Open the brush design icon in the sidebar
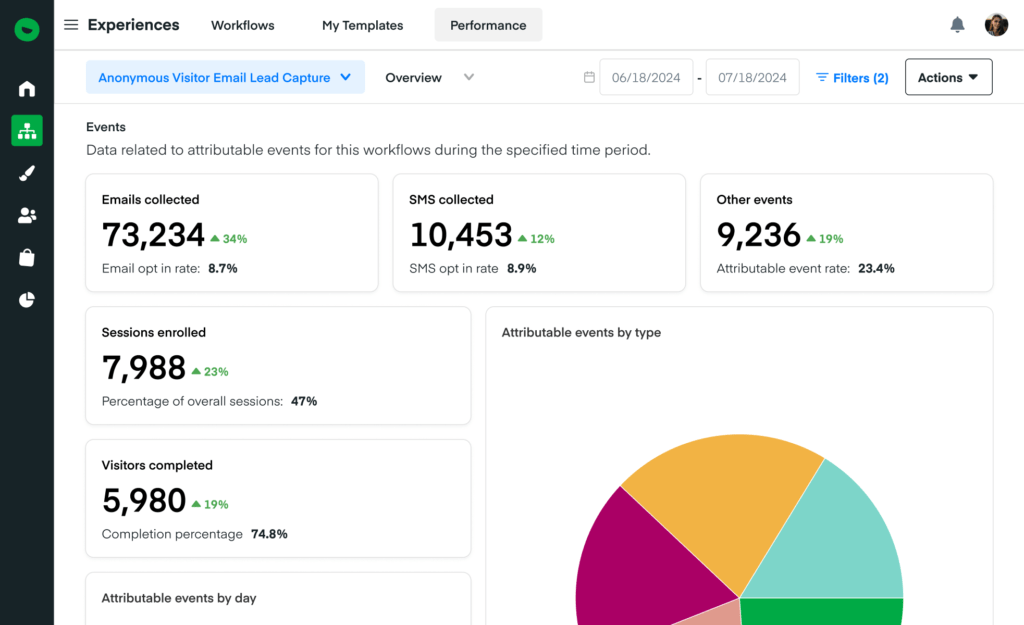 27,173
